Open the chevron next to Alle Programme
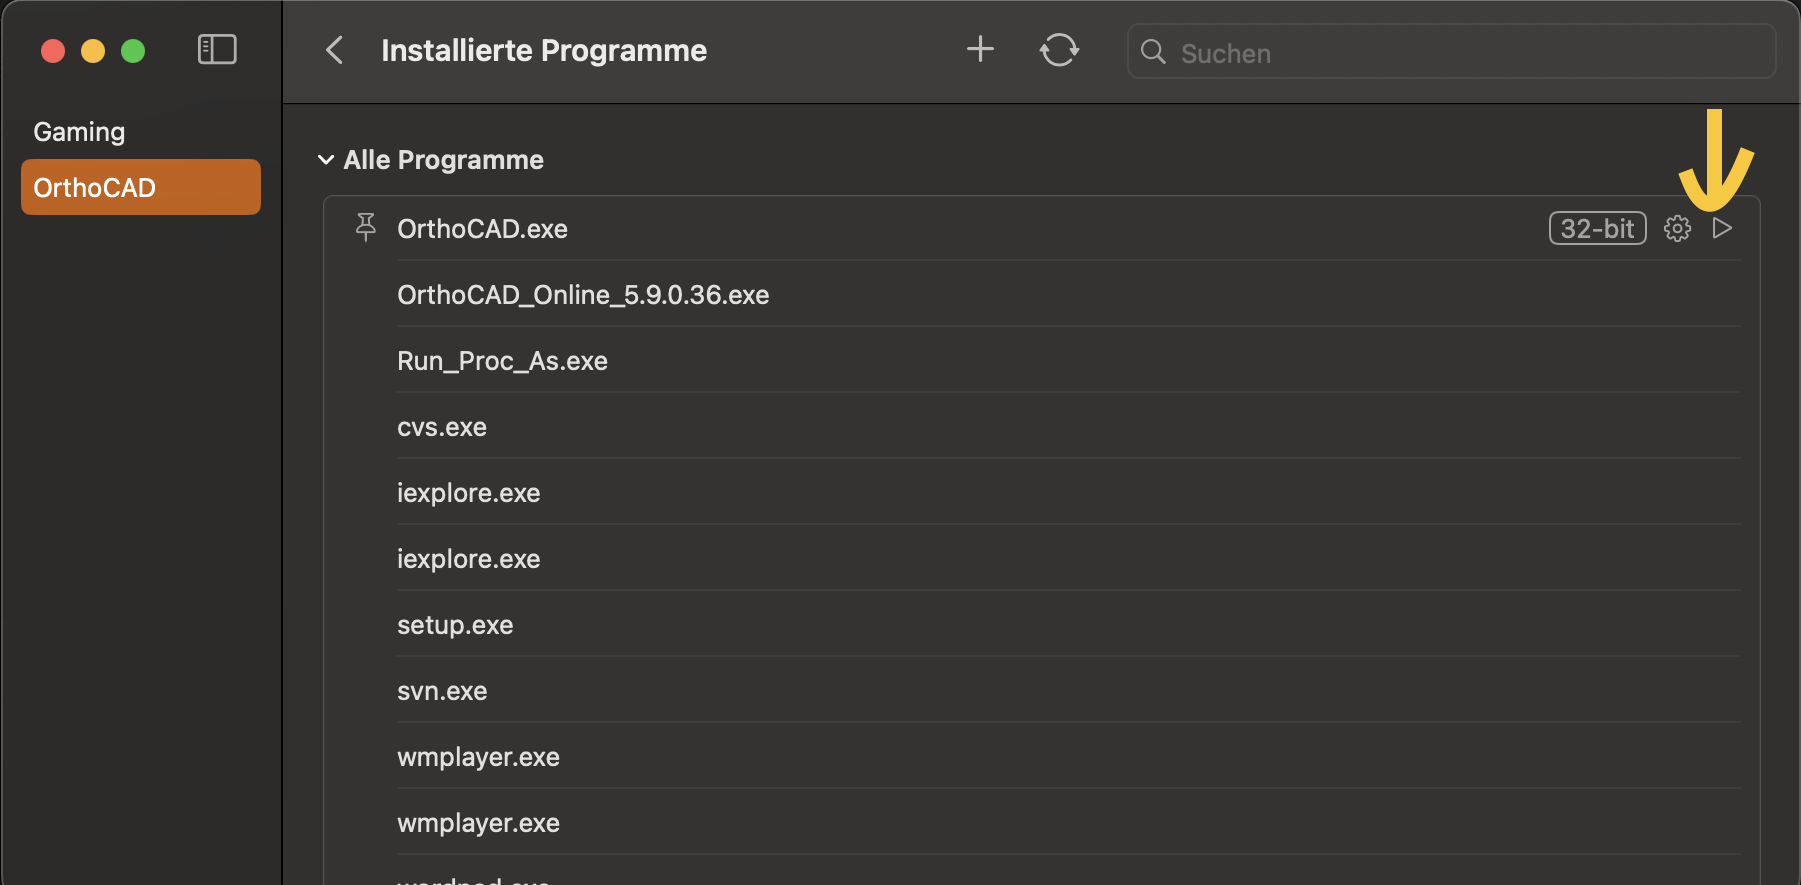Viewport: 1801px width, 885px height. [x=326, y=159]
